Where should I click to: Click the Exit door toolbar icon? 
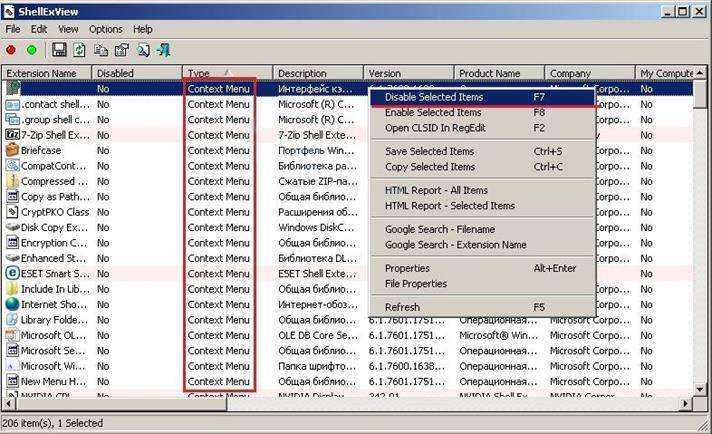click(x=163, y=49)
